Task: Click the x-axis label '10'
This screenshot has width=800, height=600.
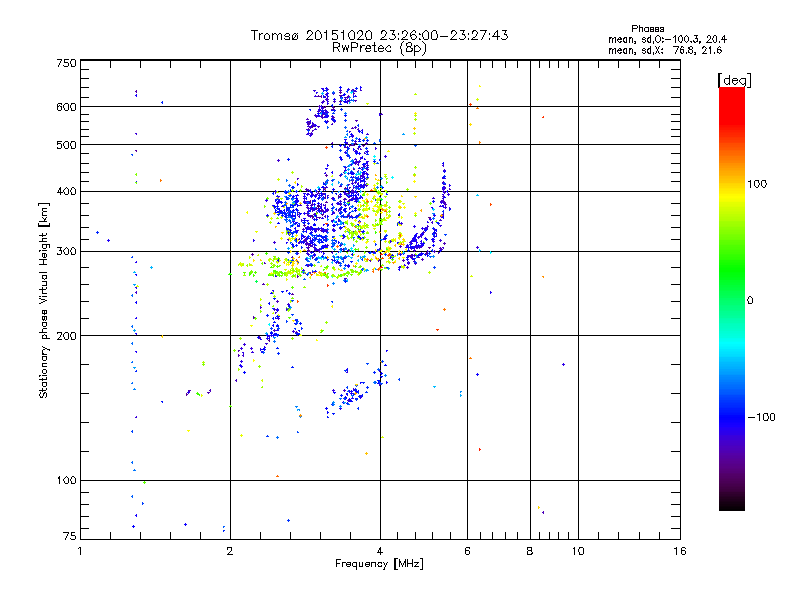Action: pos(578,551)
